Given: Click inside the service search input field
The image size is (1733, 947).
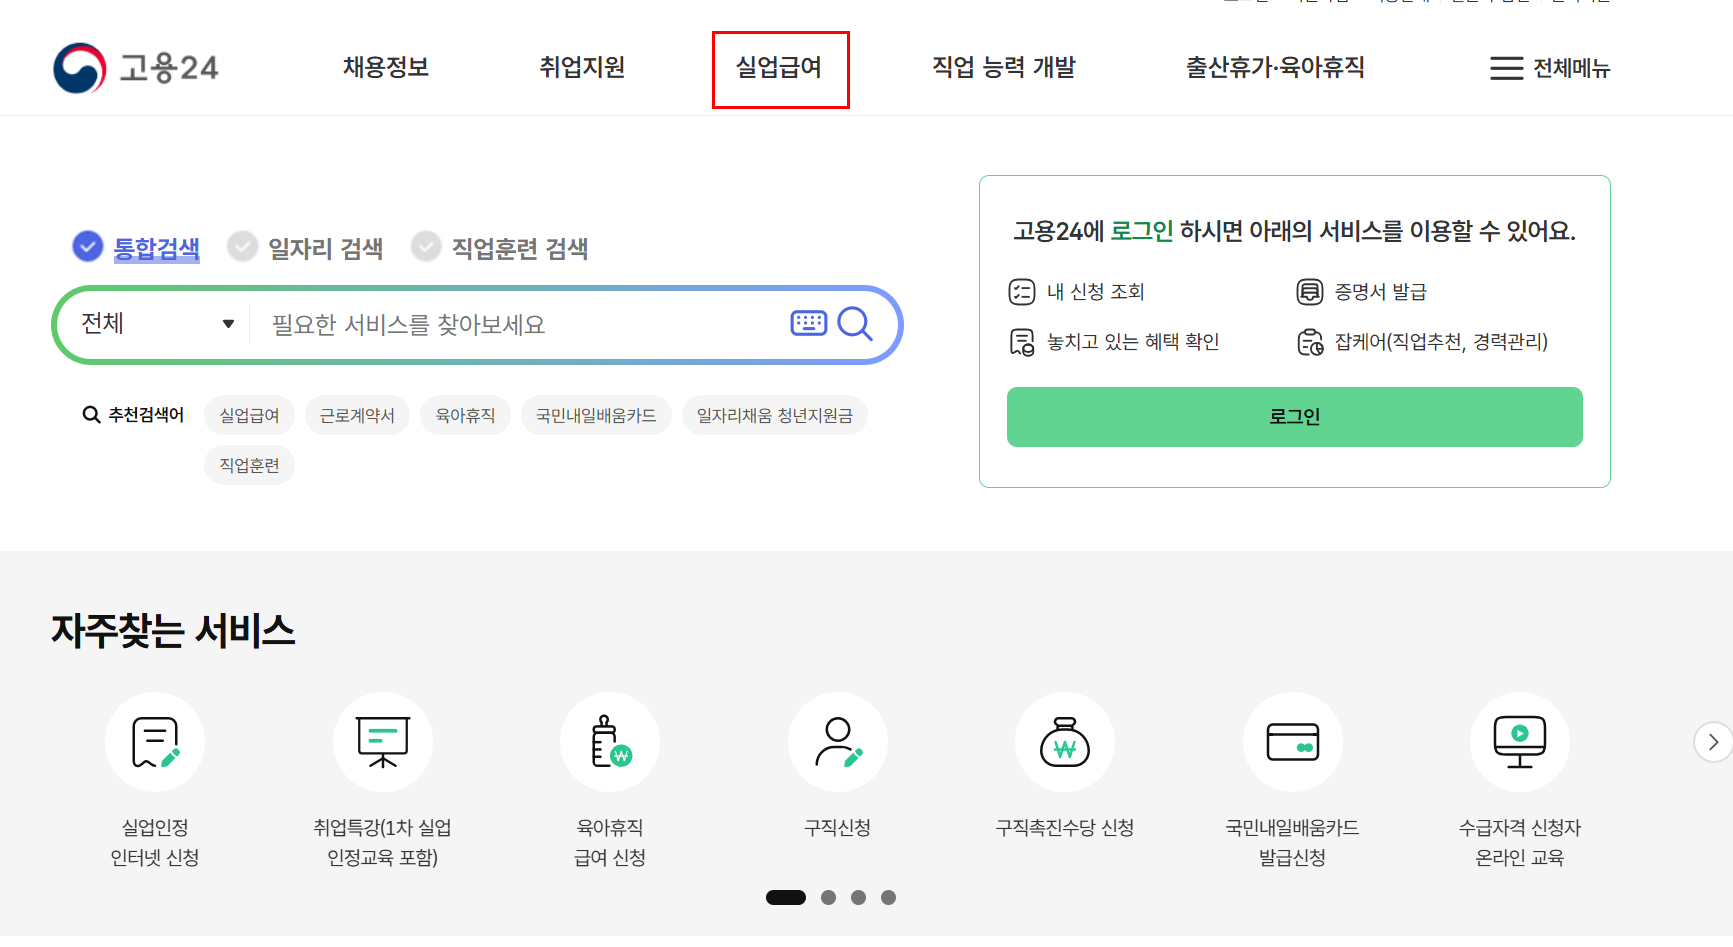Looking at the screenshot, I should tap(500, 324).
